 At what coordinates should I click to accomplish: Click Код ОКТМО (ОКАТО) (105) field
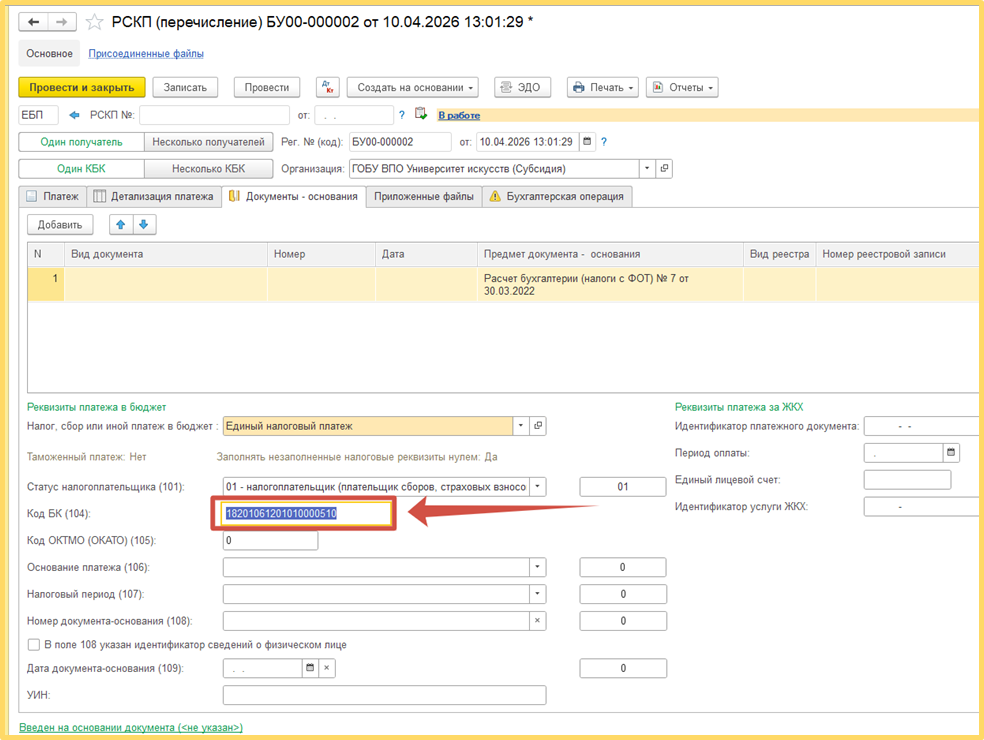click(270, 540)
